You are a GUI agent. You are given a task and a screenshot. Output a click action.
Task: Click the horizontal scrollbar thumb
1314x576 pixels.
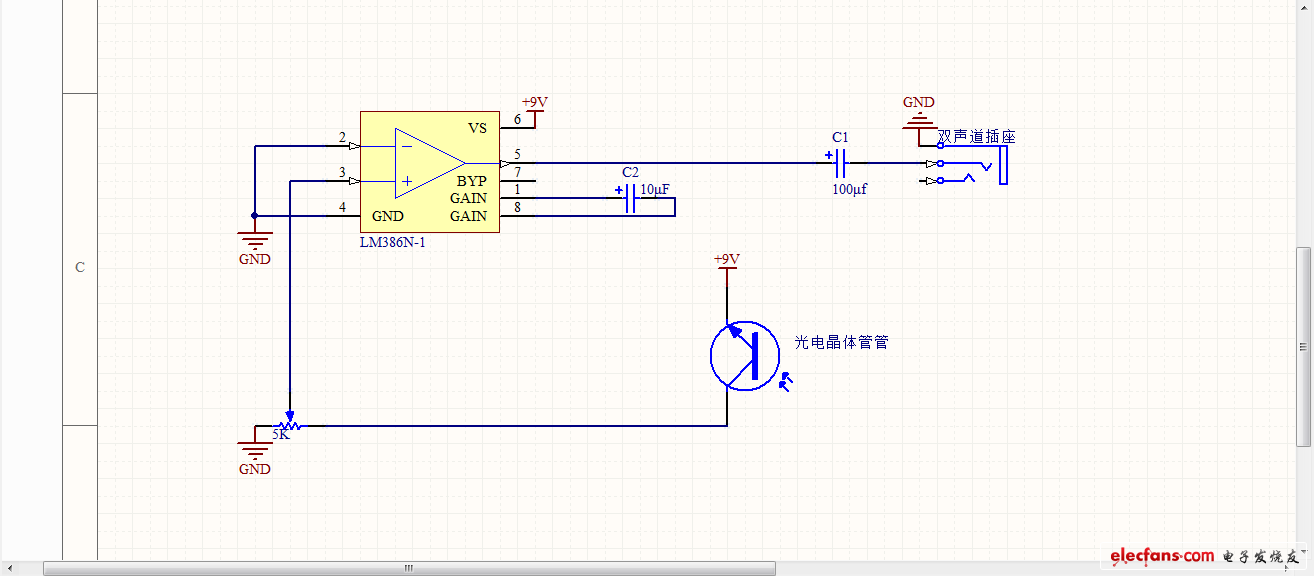click(x=409, y=568)
